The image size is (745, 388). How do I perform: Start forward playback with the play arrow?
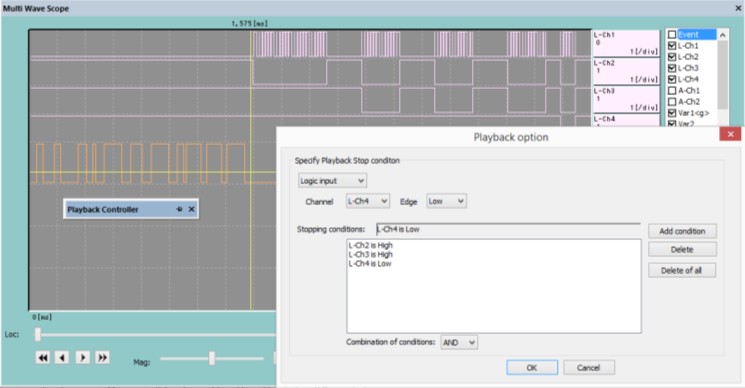[x=82, y=358]
